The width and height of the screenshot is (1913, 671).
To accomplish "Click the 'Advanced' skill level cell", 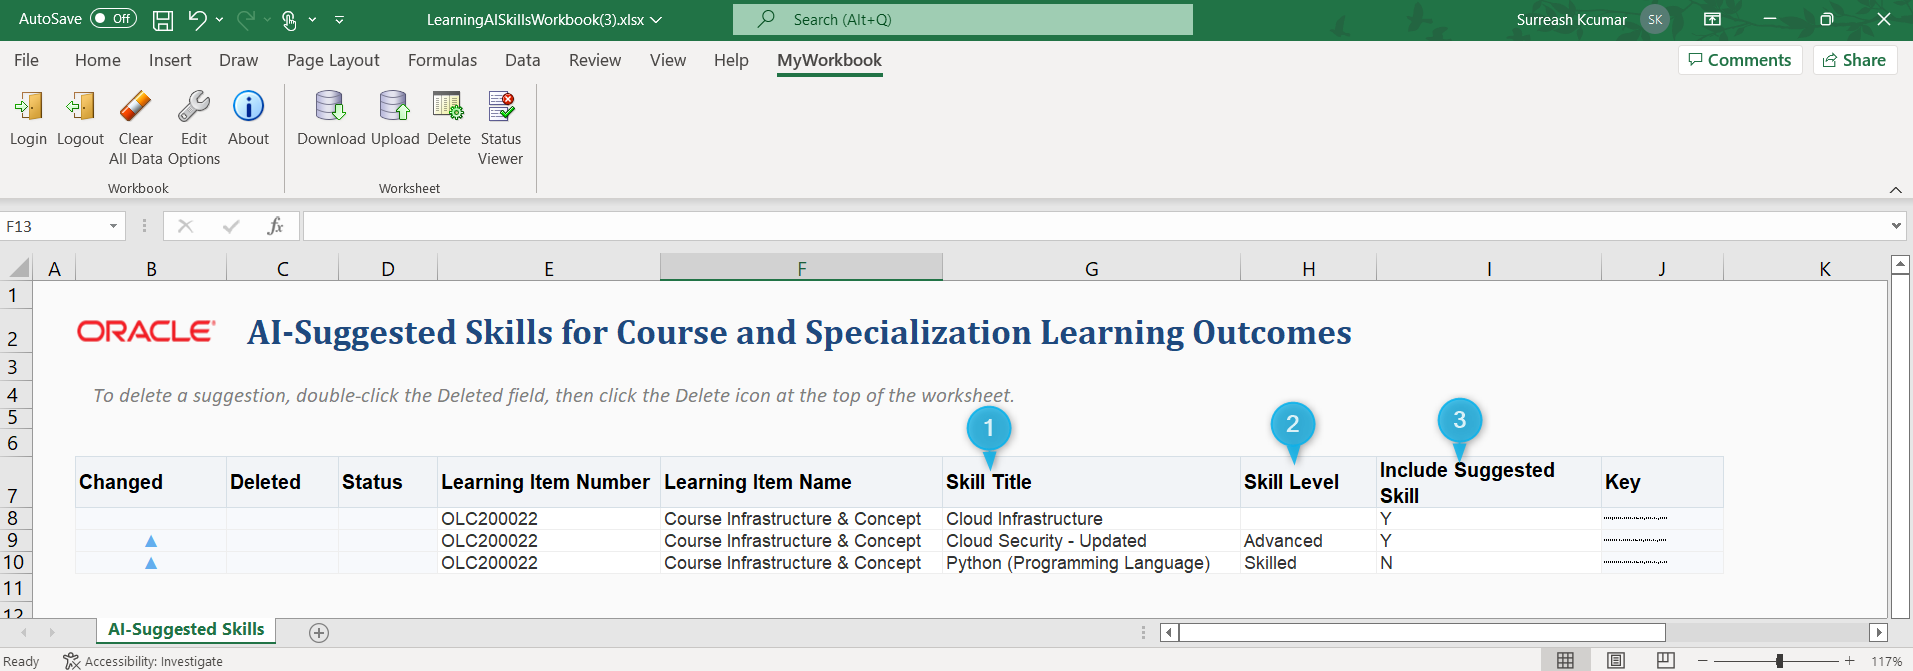I will click(x=1308, y=541).
